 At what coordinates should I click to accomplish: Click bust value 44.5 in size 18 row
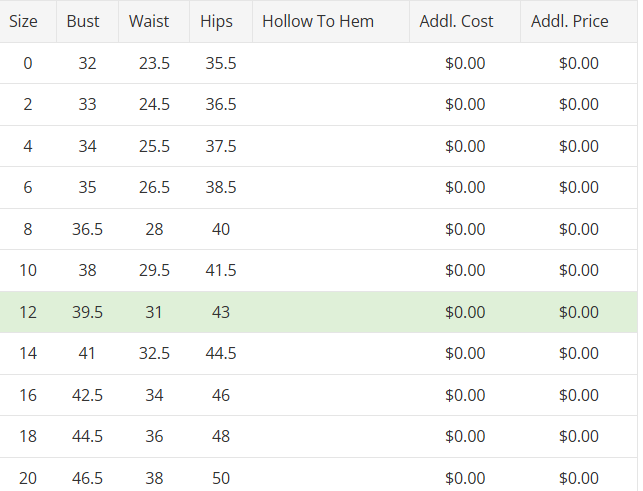tap(88, 437)
